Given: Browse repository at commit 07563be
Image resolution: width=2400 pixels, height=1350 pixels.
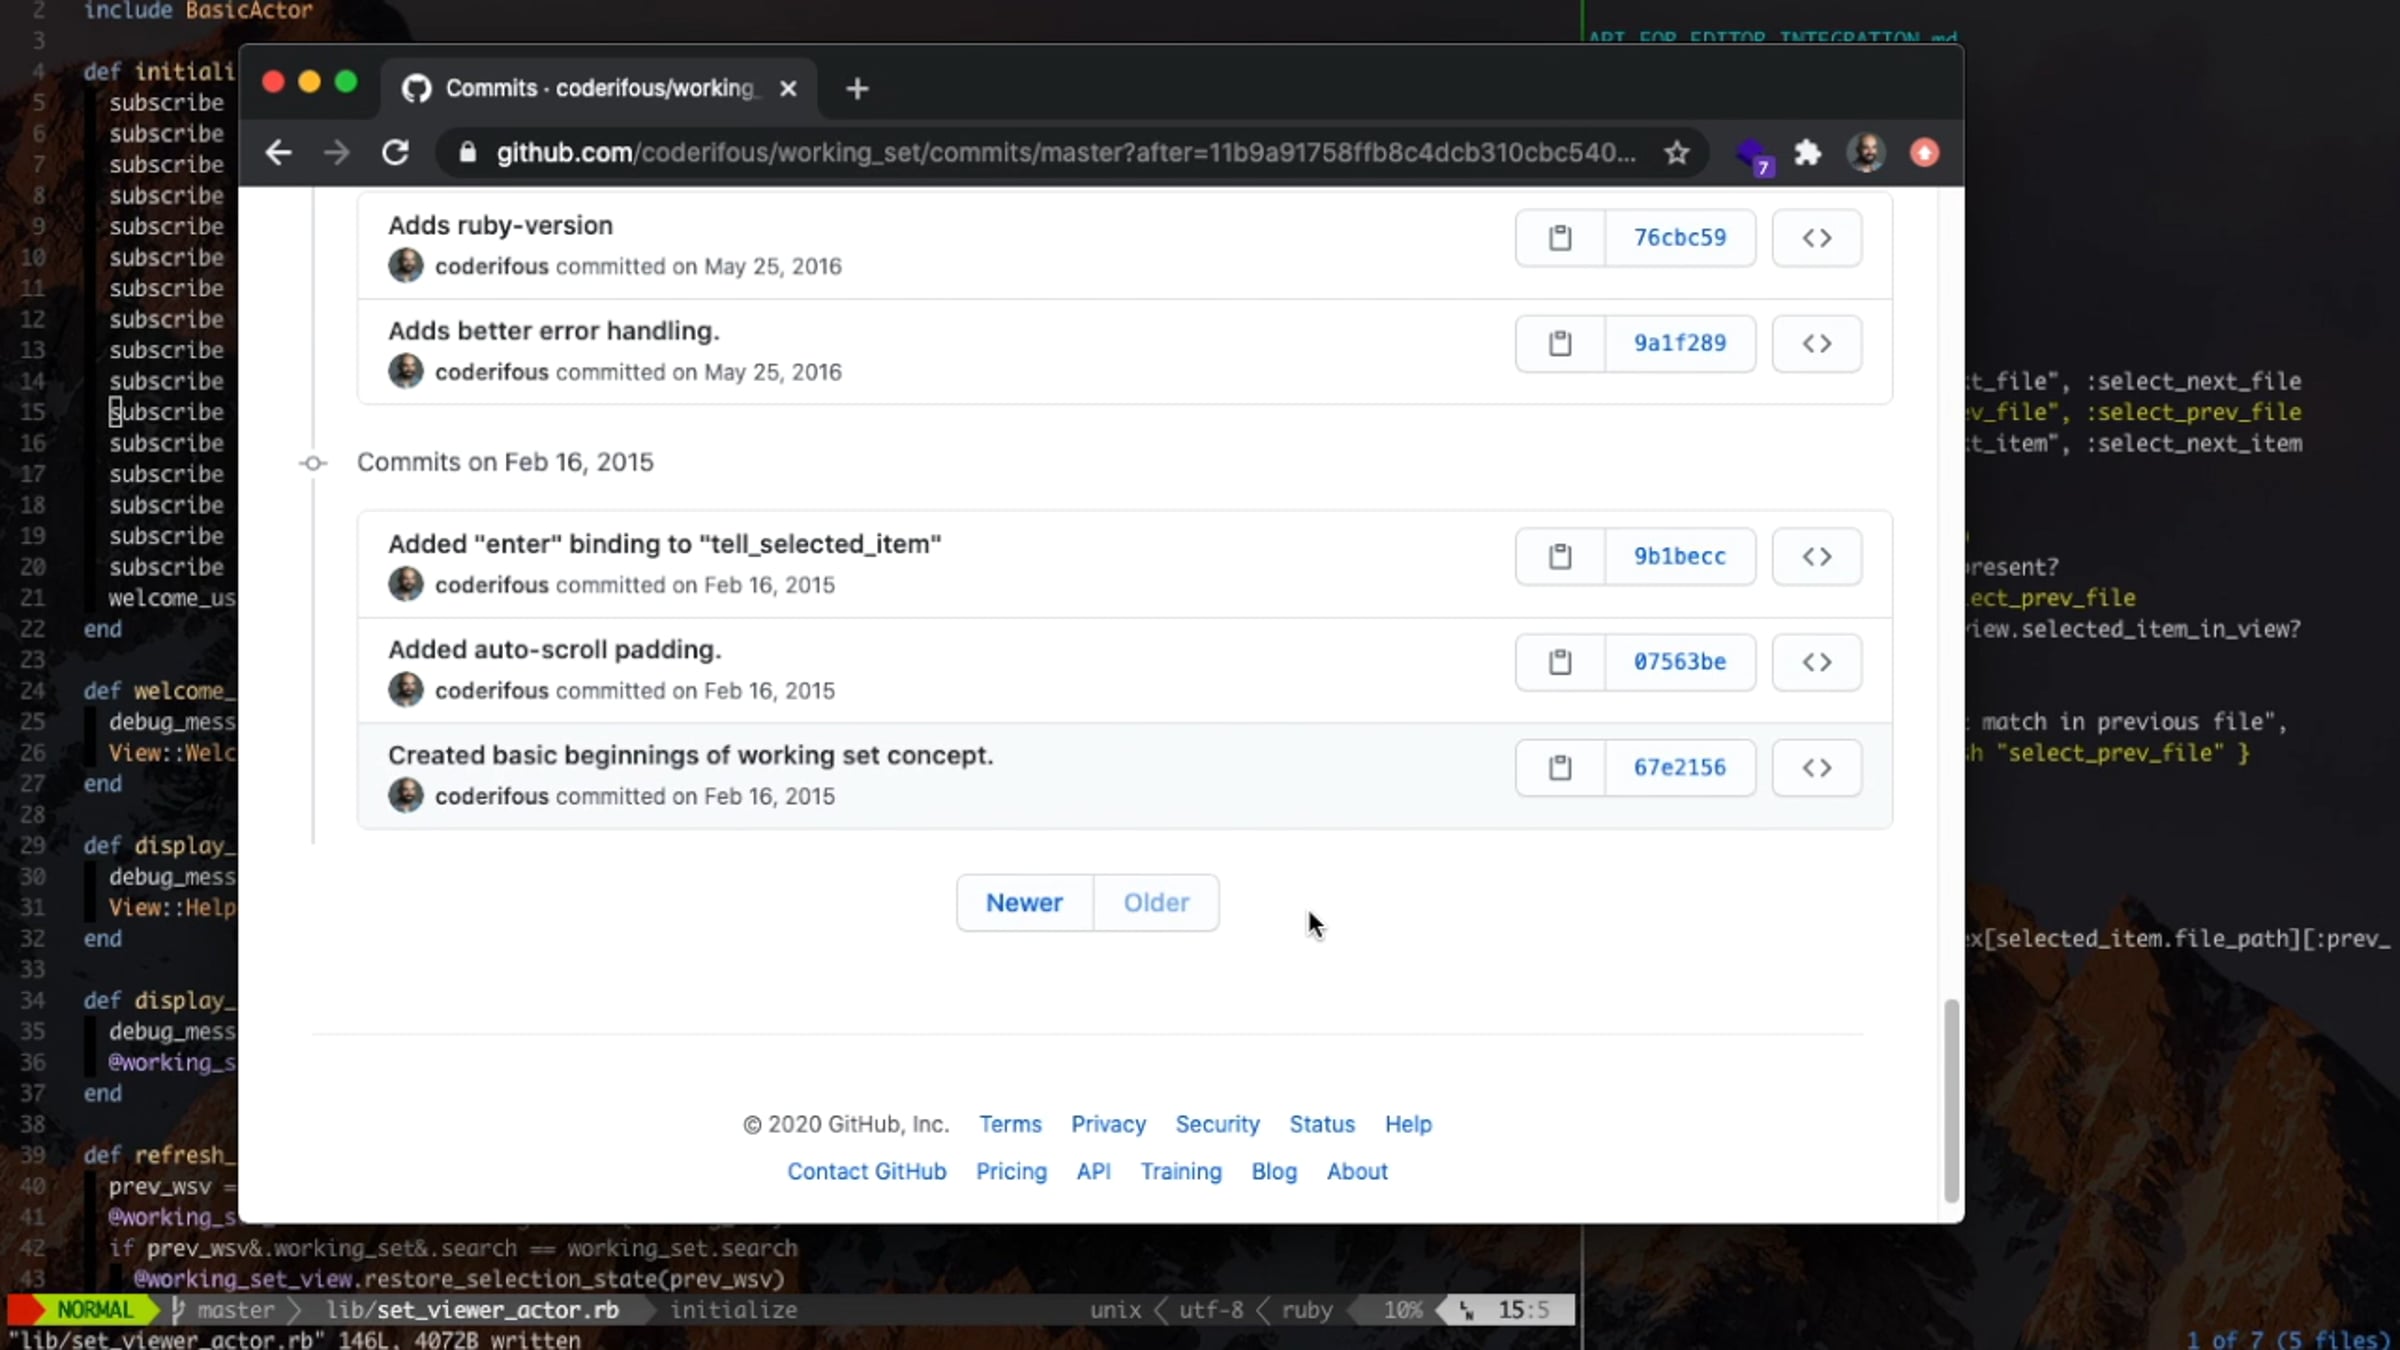Looking at the screenshot, I should (x=1816, y=662).
